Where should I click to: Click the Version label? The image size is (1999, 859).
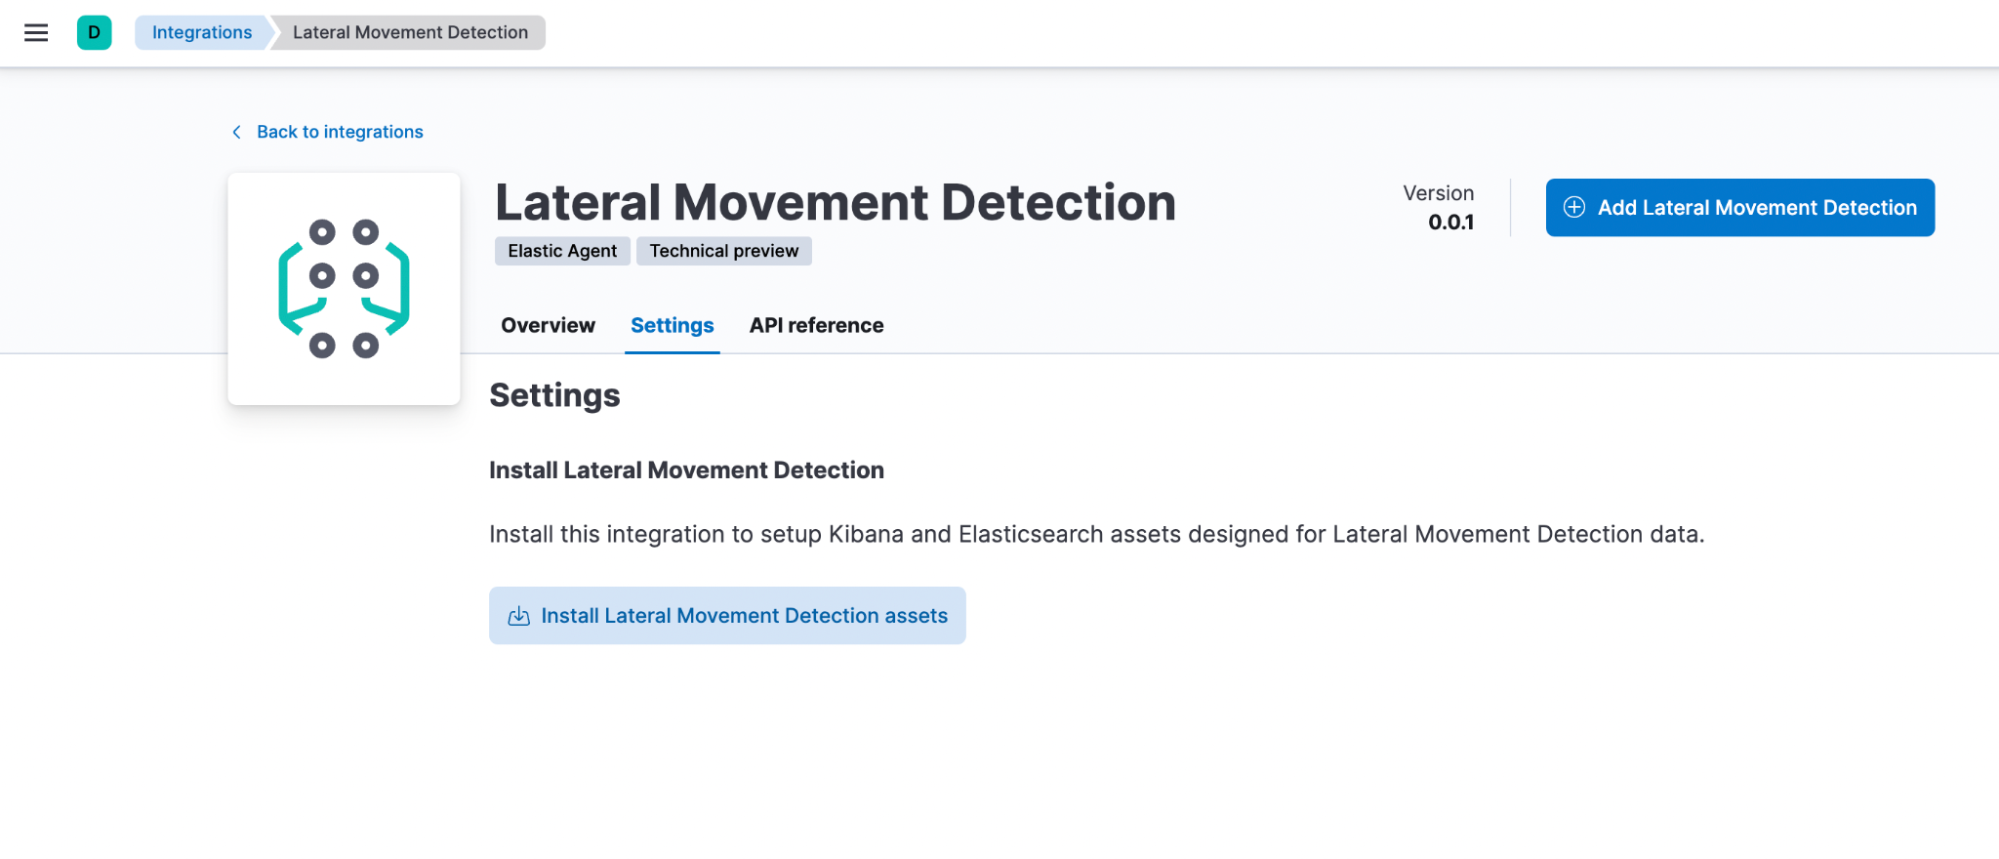(x=1438, y=193)
